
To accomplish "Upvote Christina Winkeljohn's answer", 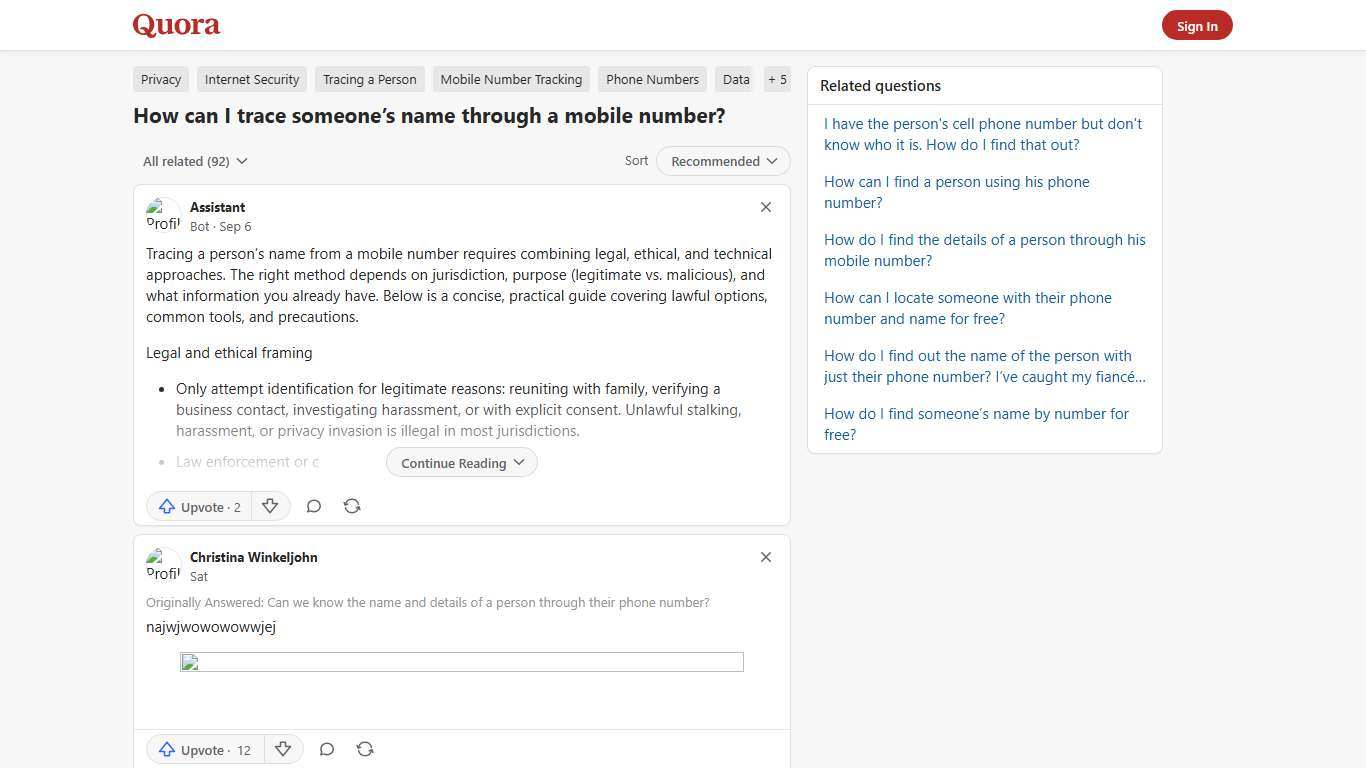I will click(204, 750).
